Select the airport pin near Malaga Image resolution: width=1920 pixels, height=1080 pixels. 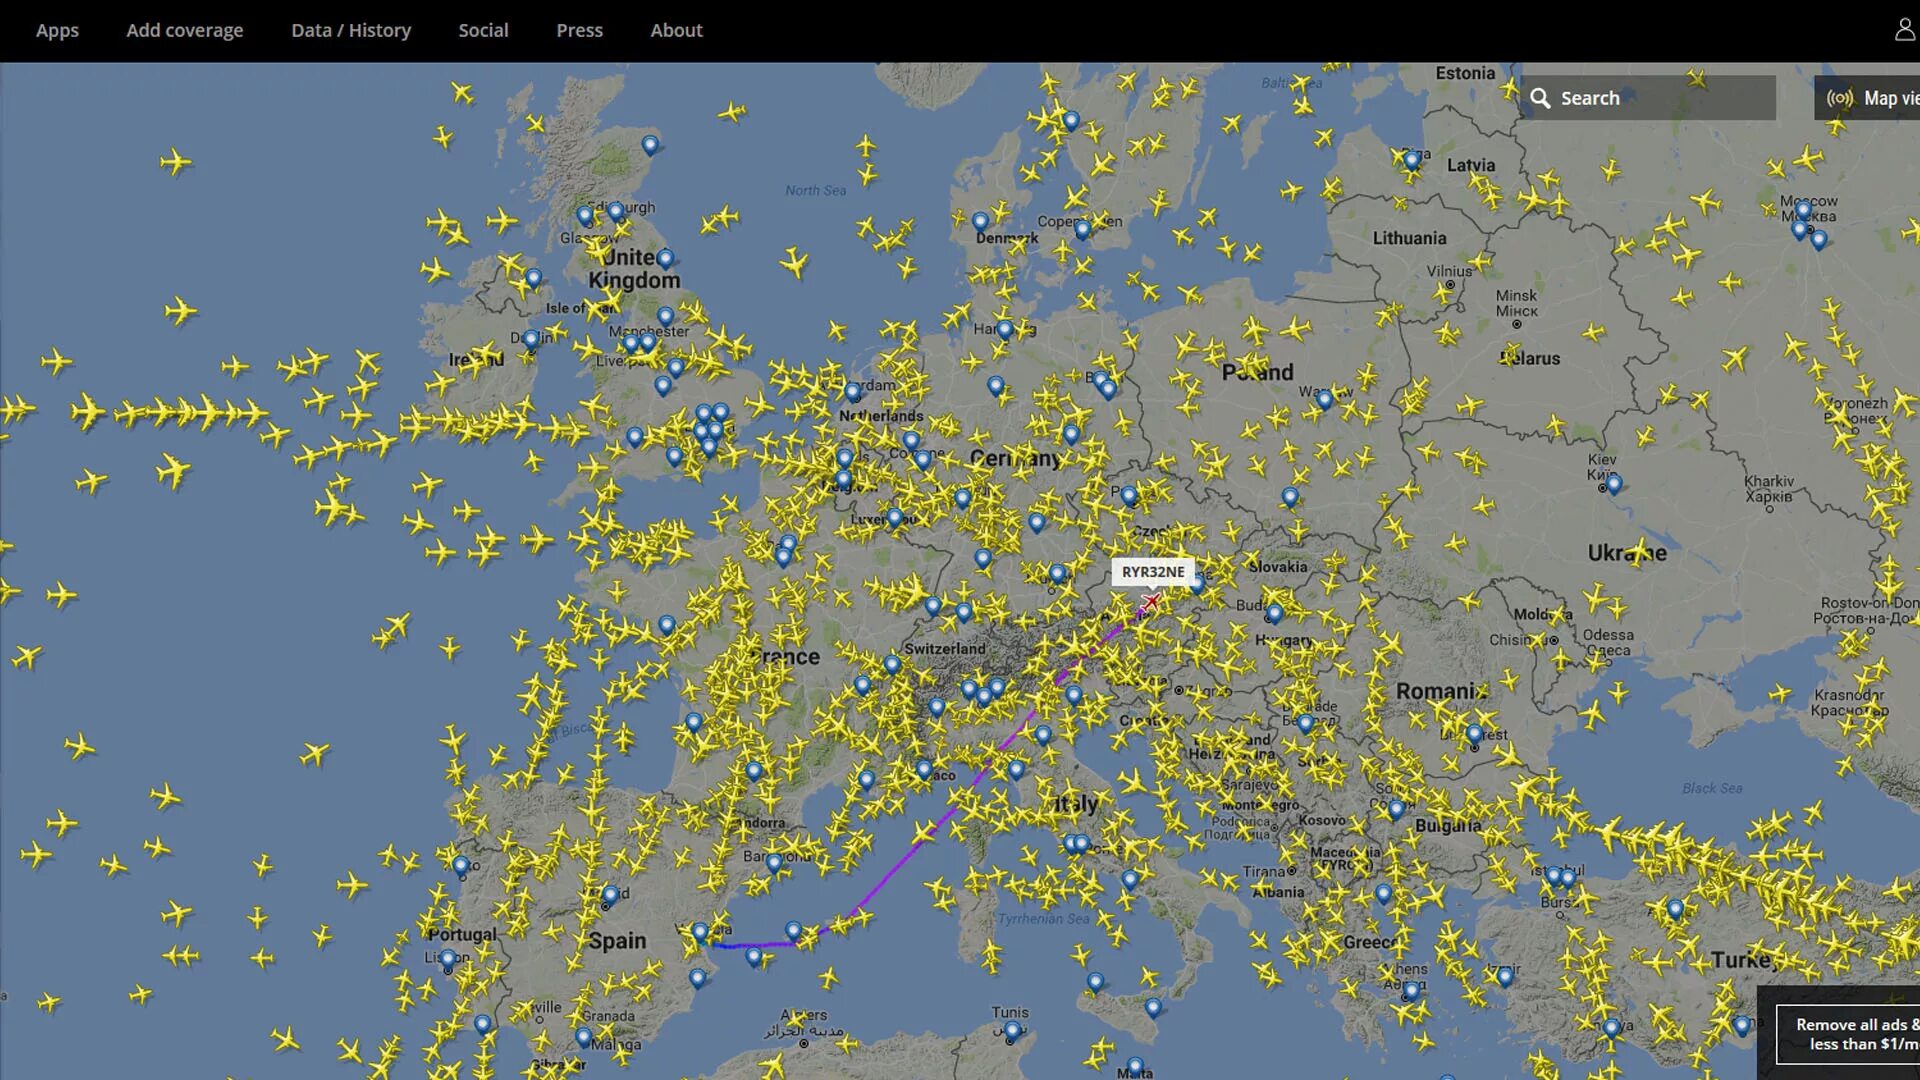583,1037
